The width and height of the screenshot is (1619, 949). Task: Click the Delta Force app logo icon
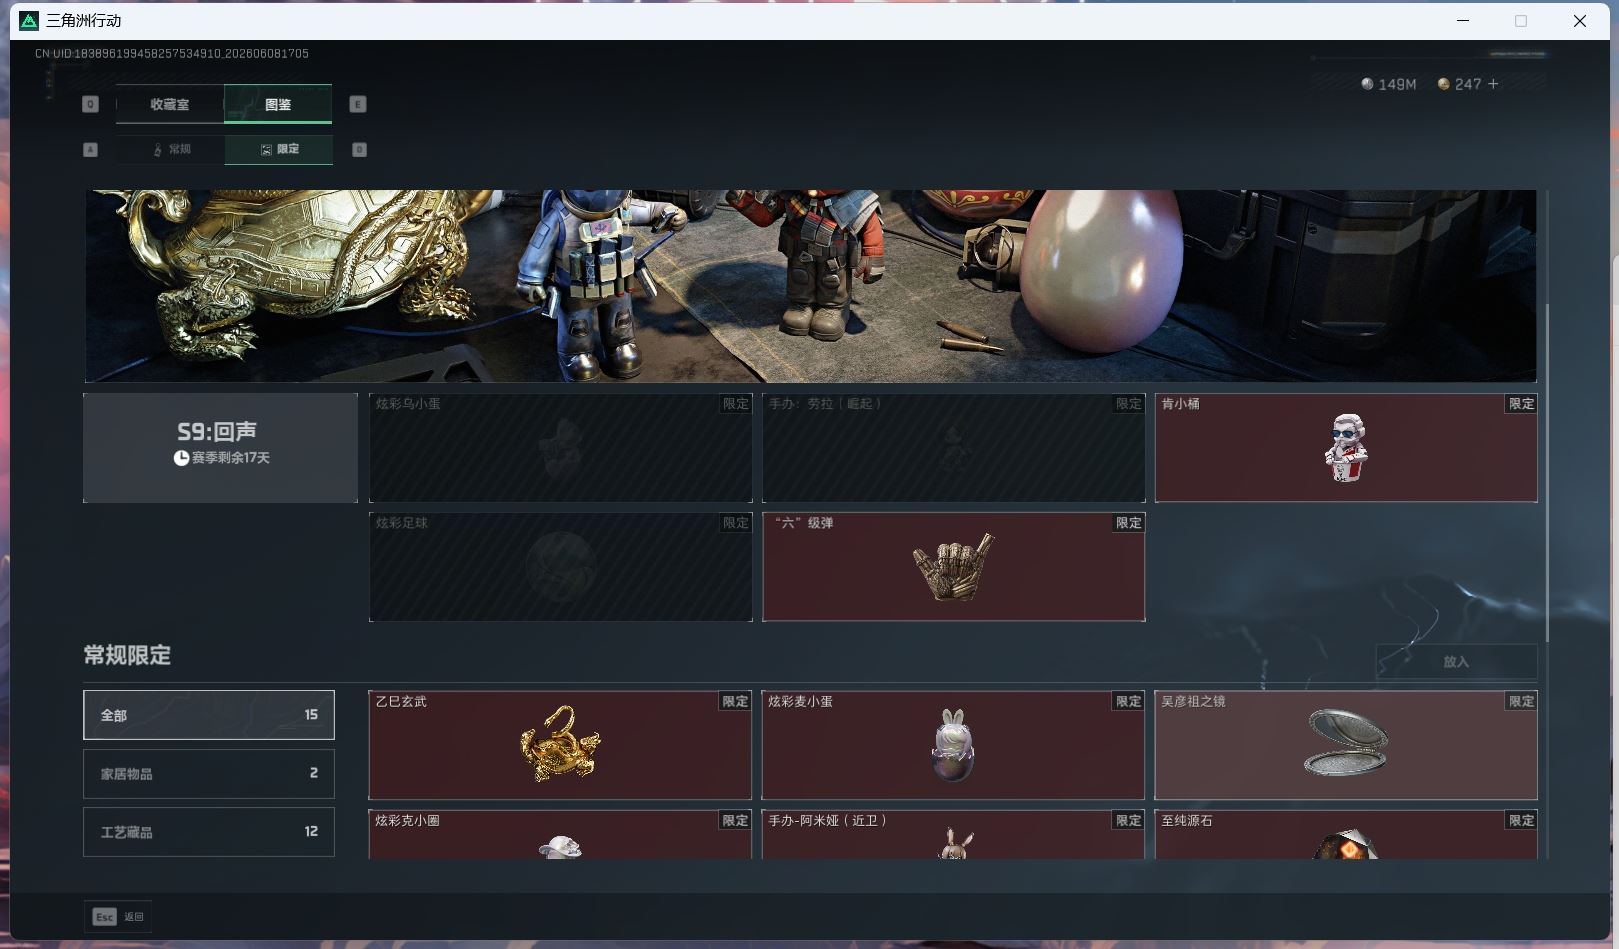[29, 21]
